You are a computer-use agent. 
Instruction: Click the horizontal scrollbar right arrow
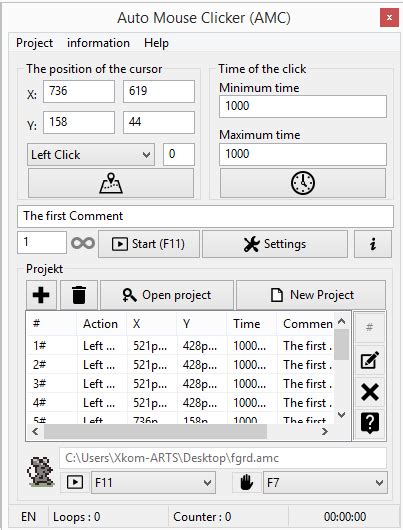tap(325, 431)
